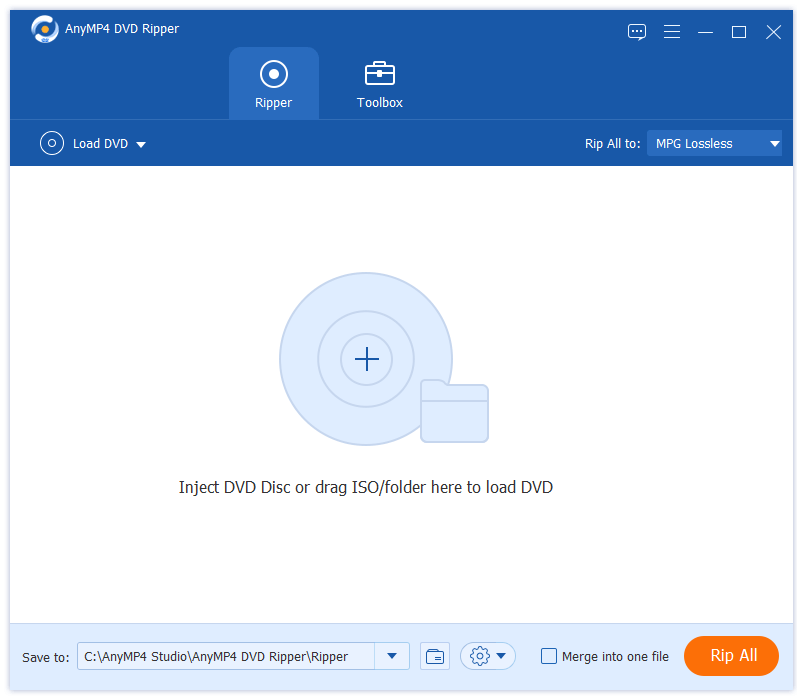797x696 pixels.
Task: Open the output folder icon button
Action: pyautogui.click(x=435, y=656)
